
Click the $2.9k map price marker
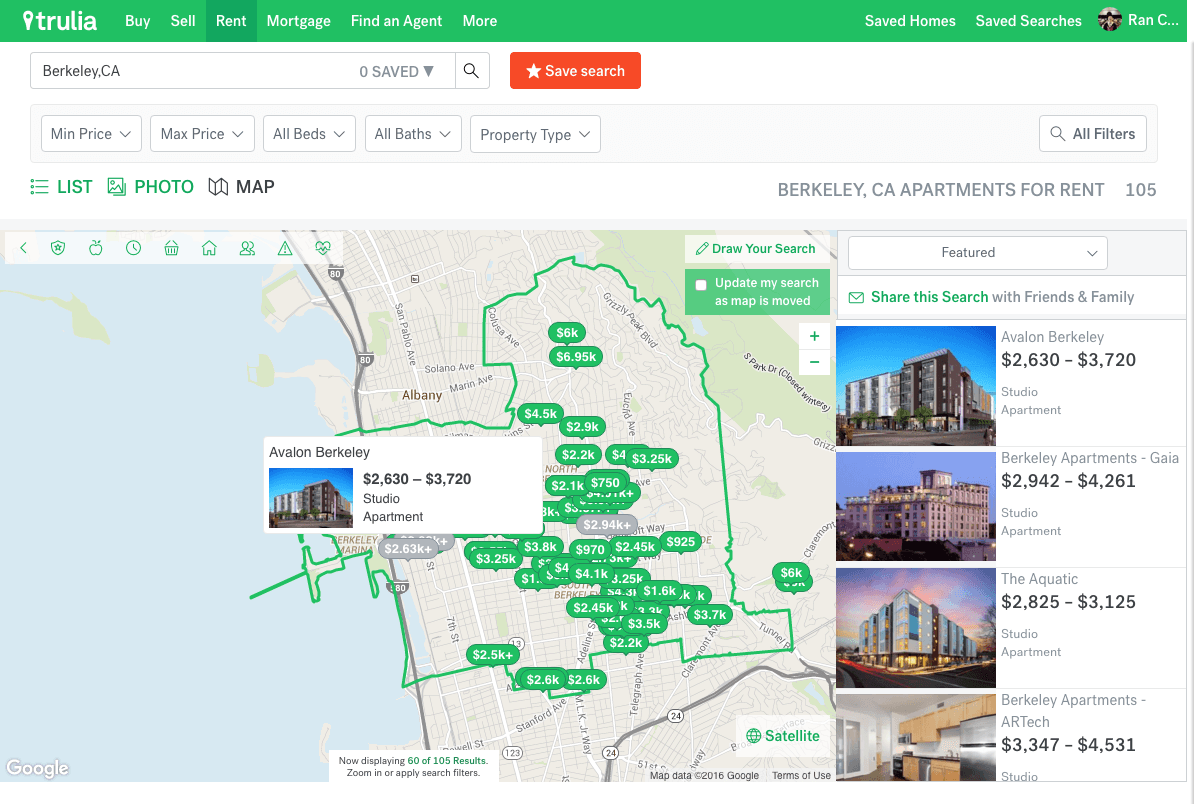583,426
